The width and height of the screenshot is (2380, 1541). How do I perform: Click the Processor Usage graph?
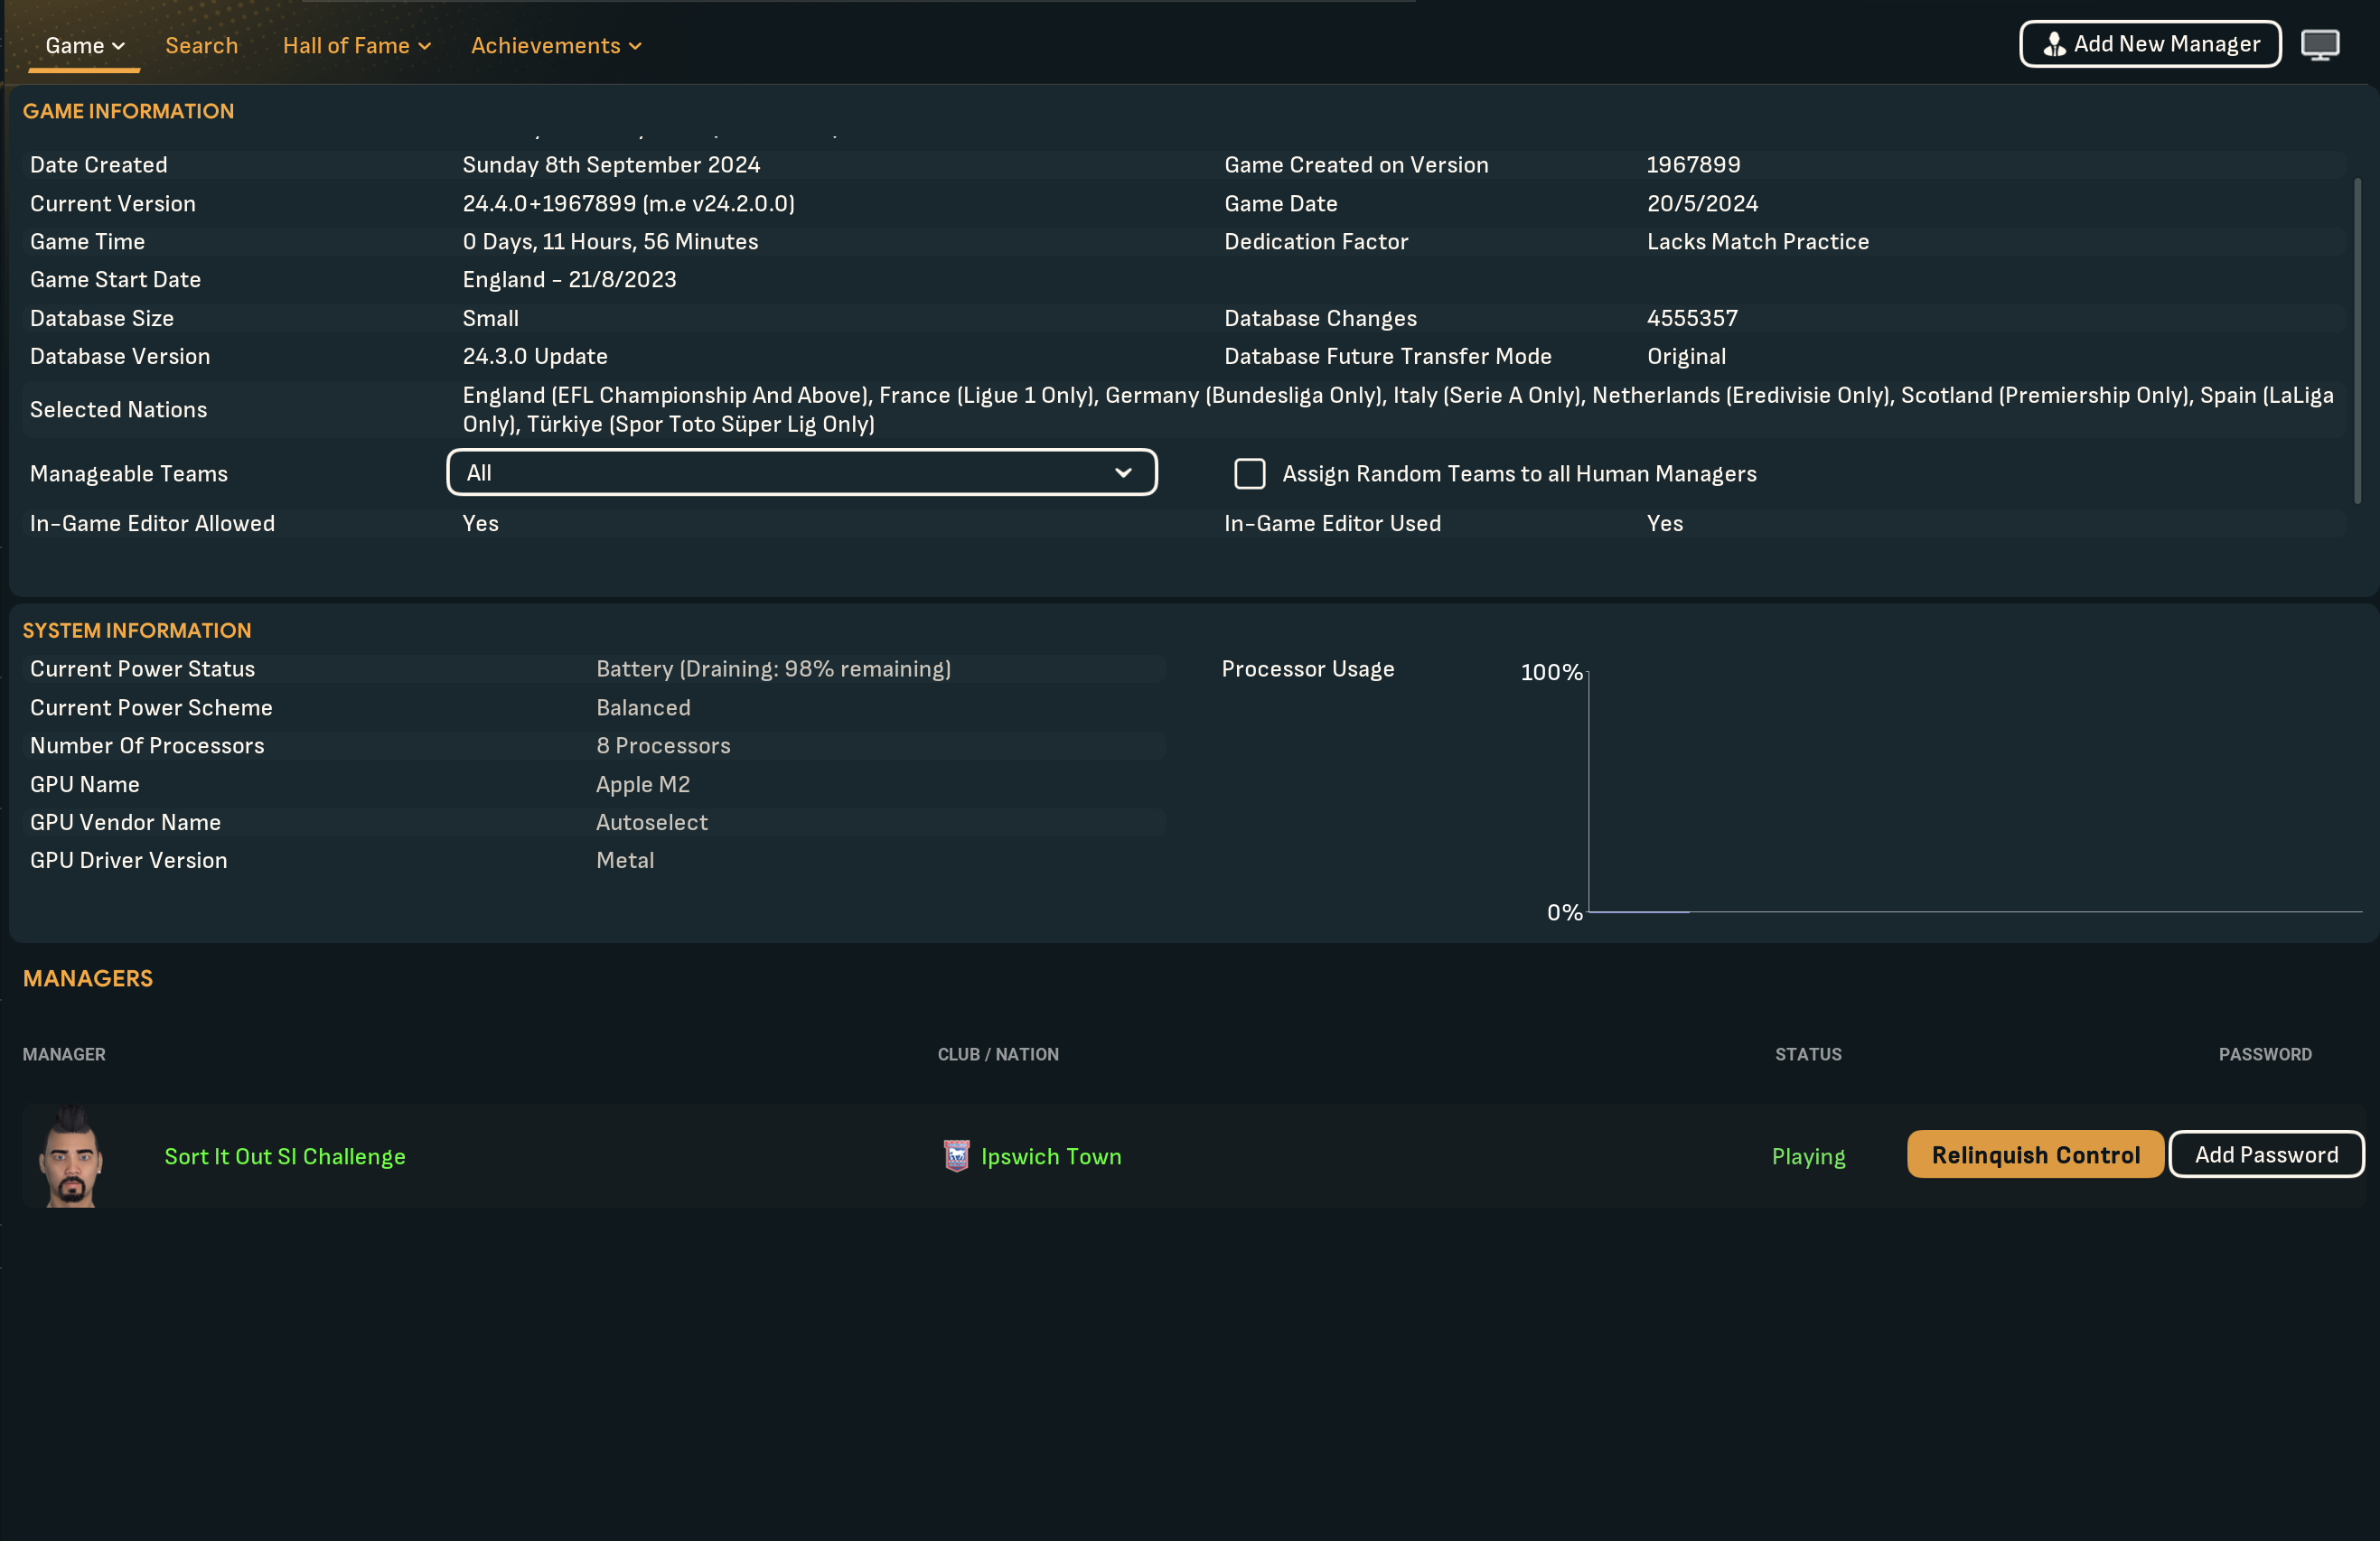tap(1975, 791)
